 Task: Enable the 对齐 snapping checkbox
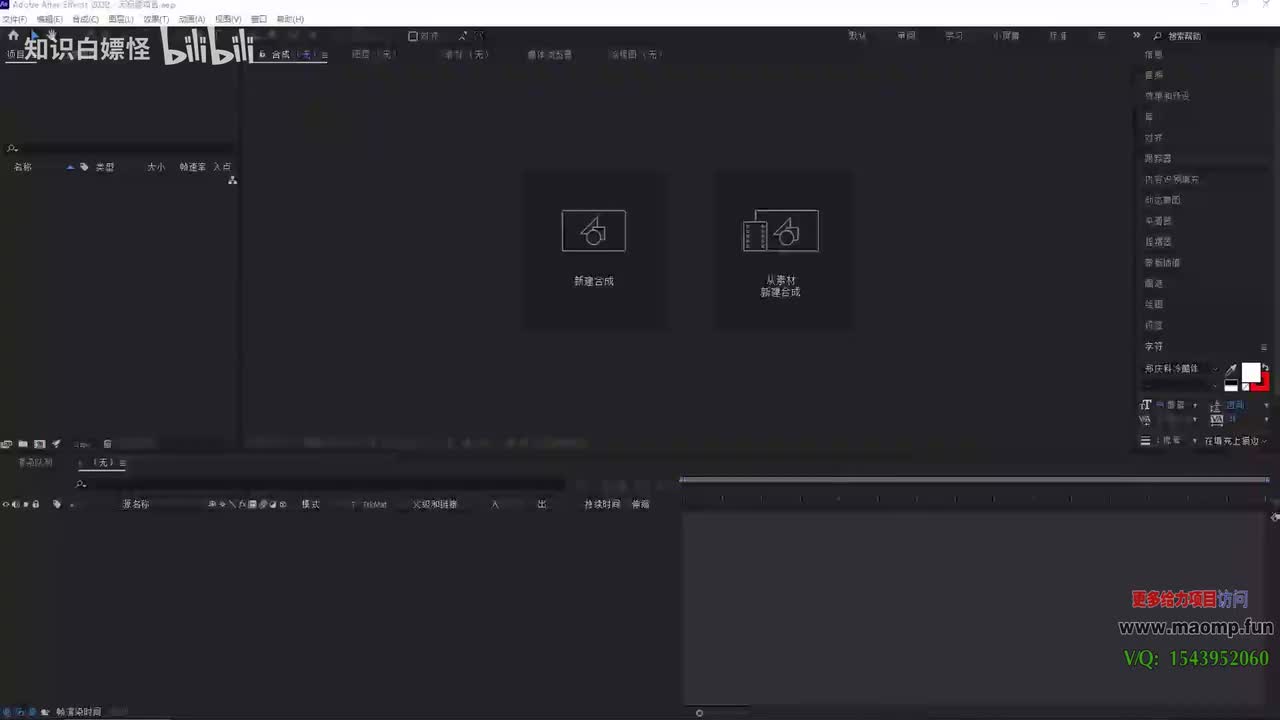point(413,36)
